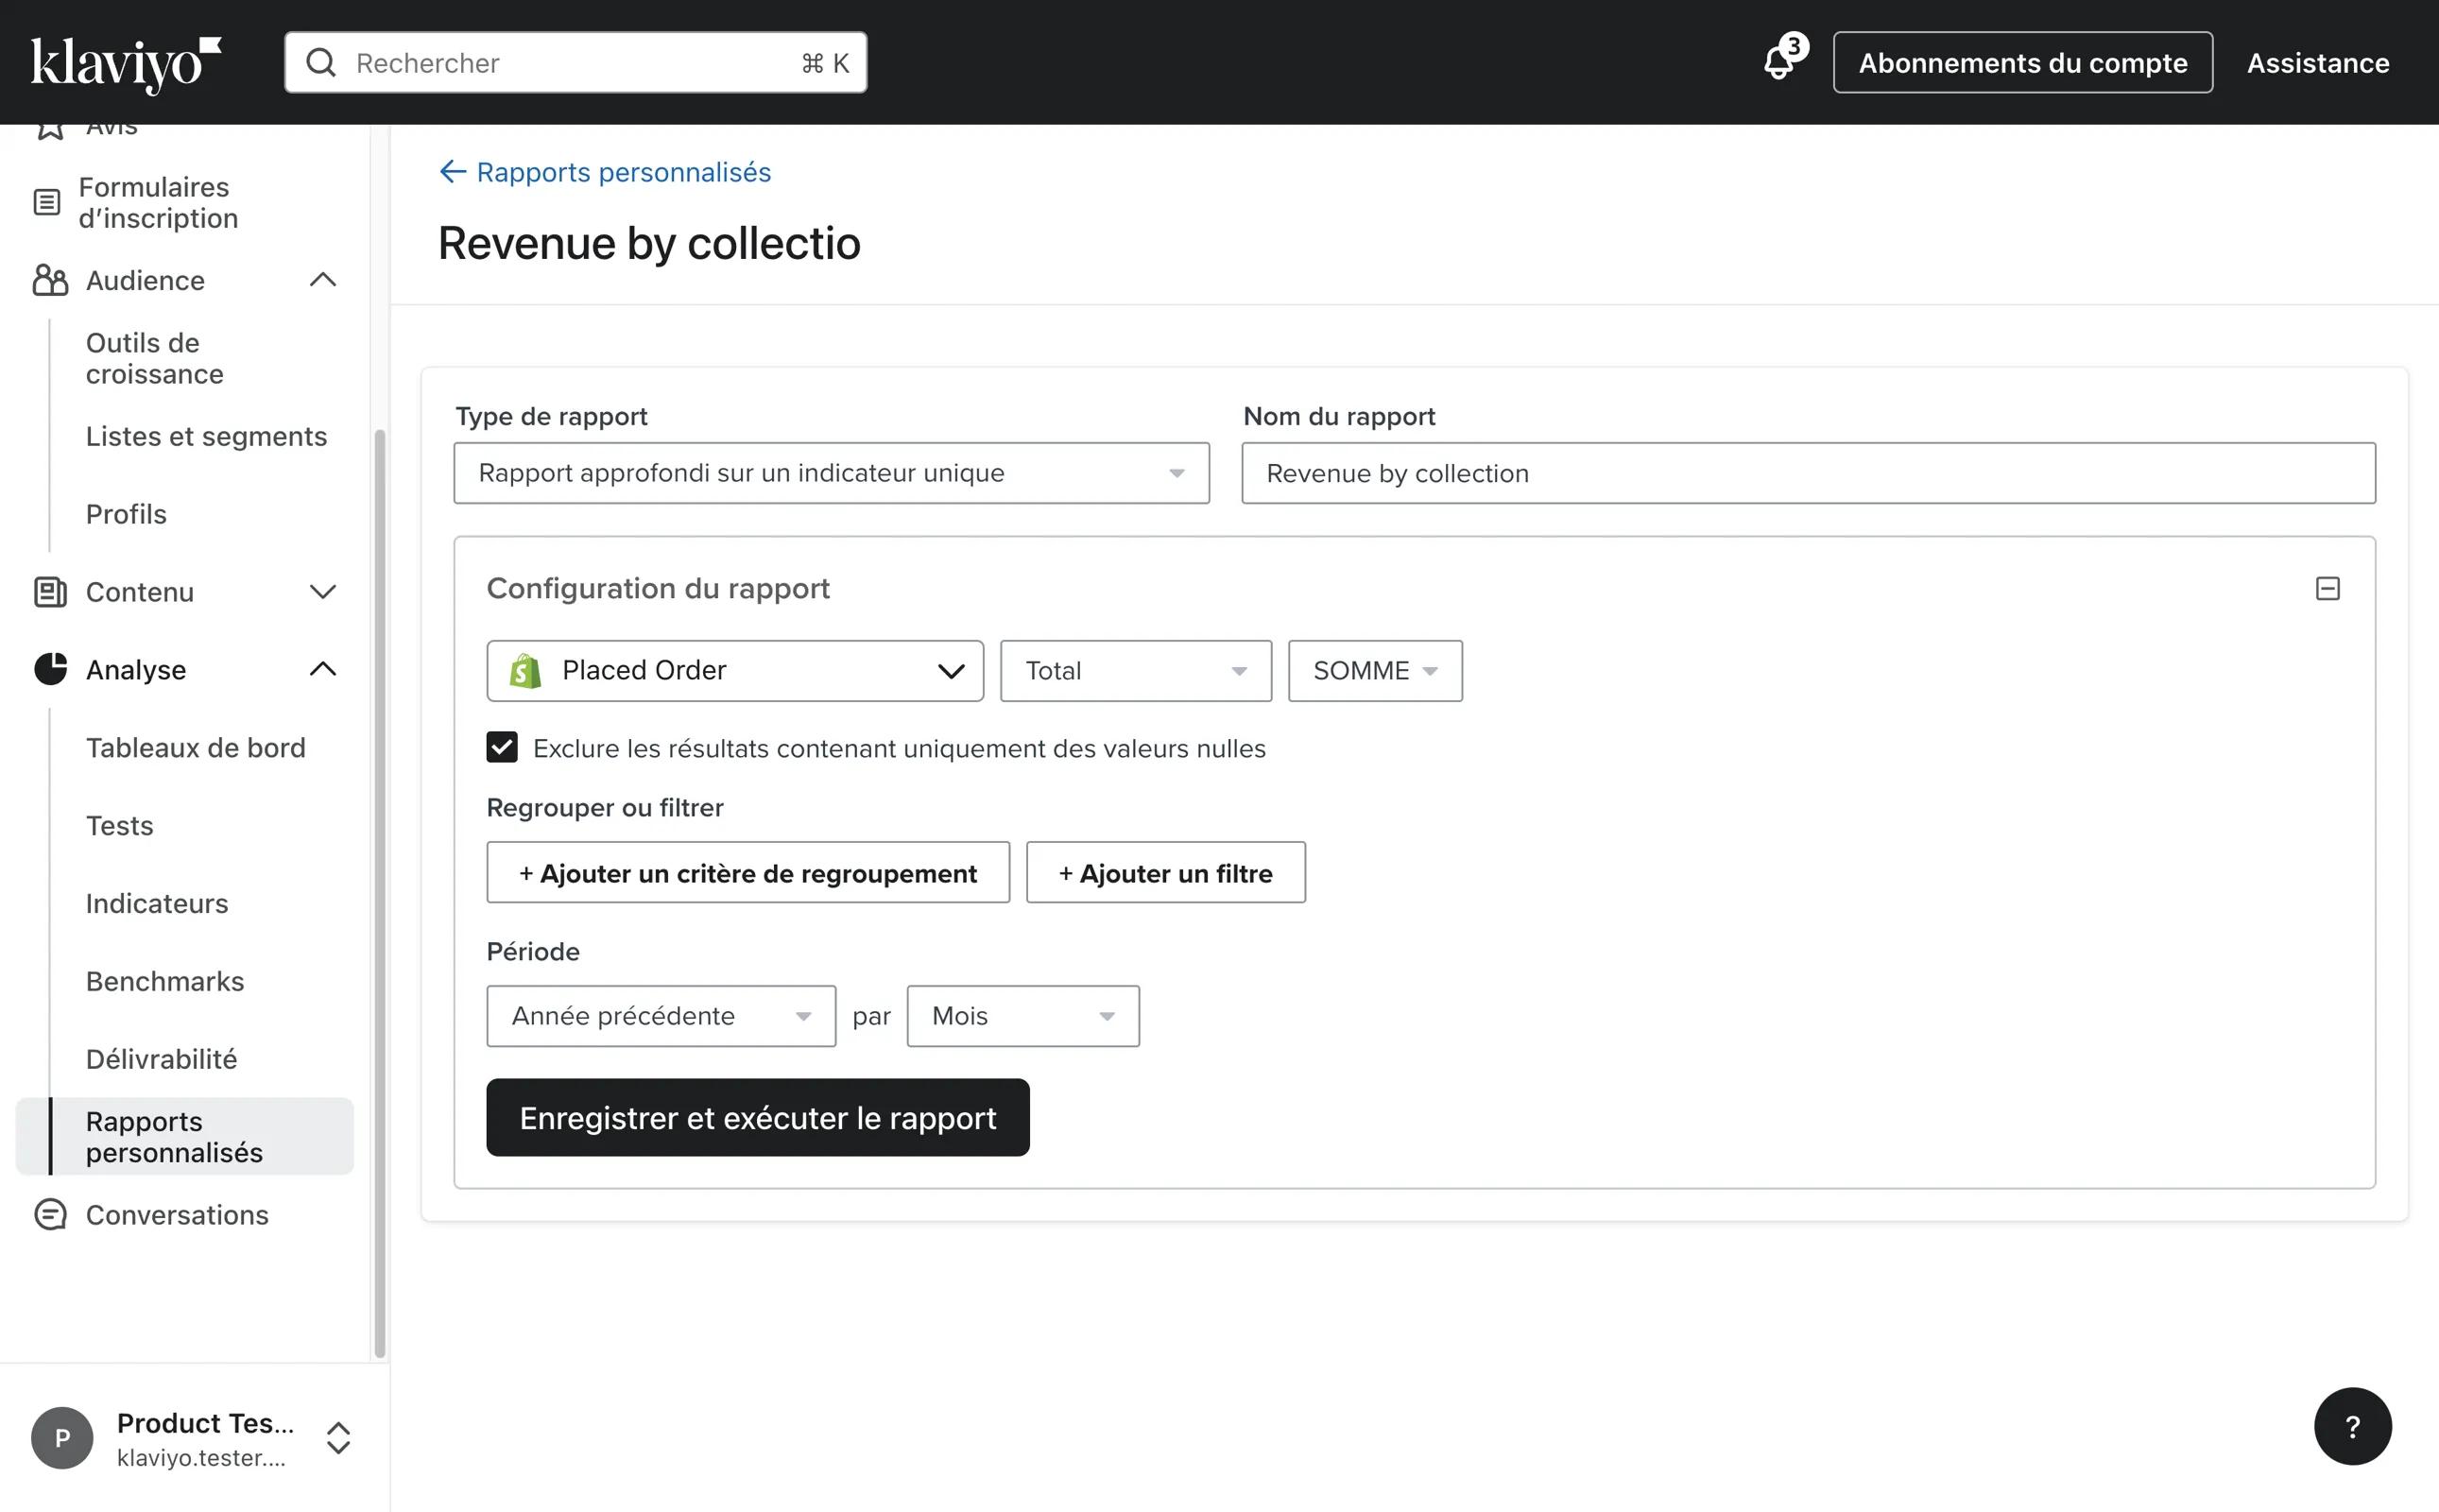Open the help question mark button

click(x=2352, y=1426)
